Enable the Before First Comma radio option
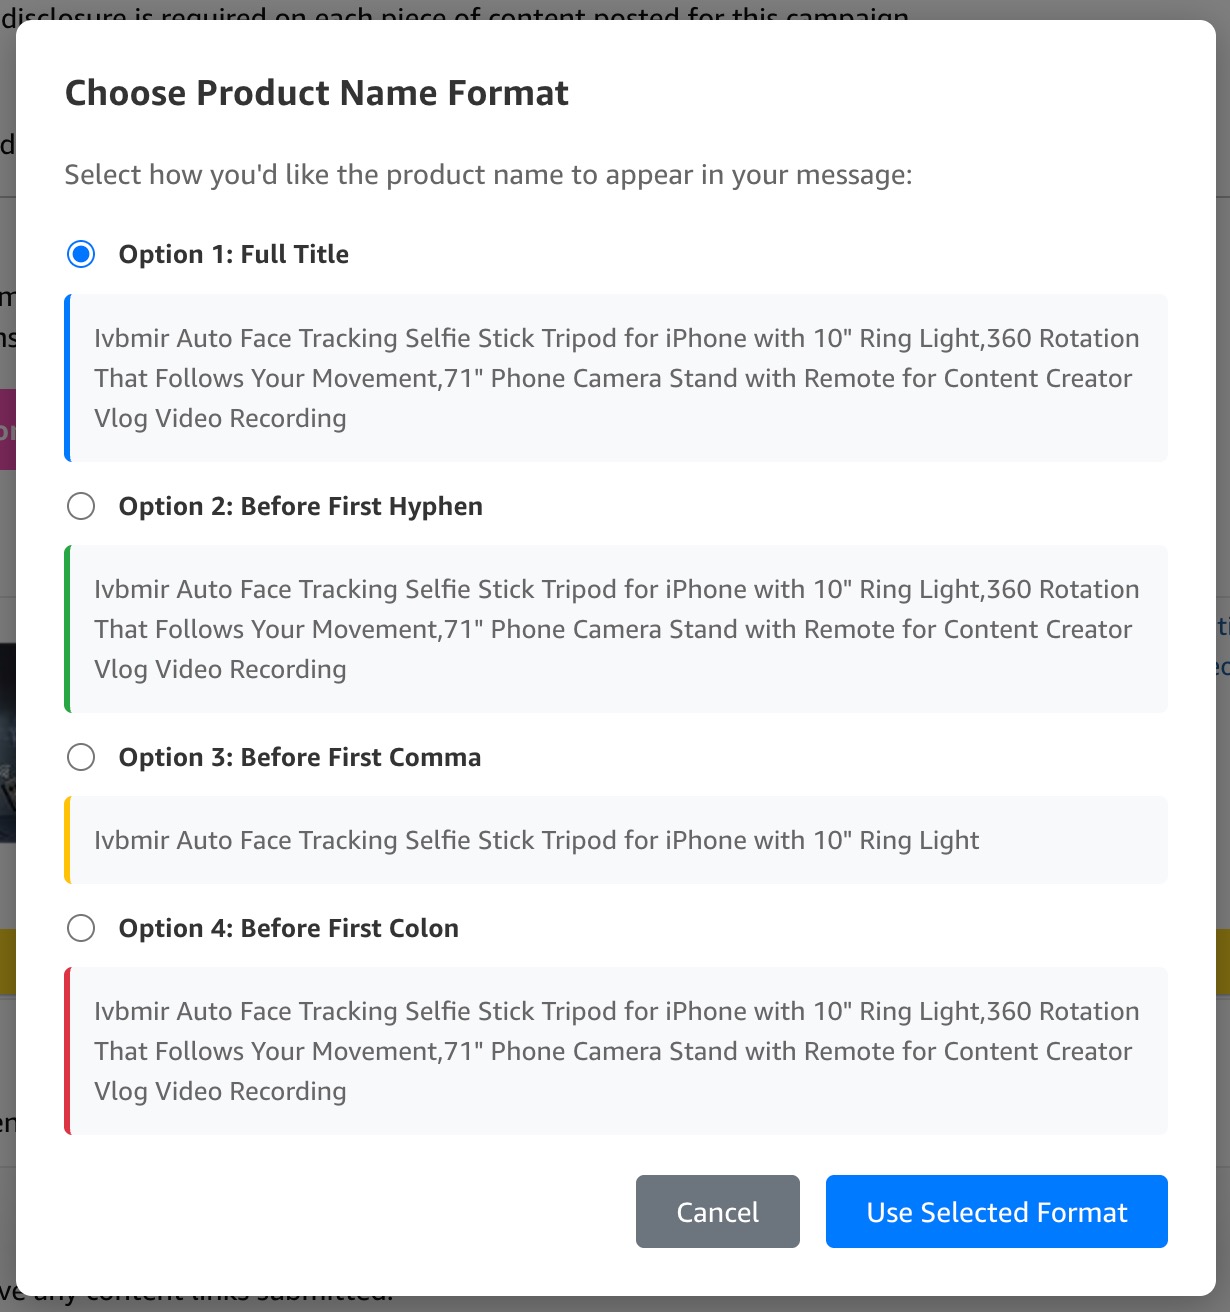1230x1312 pixels. (x=81, y=757)
